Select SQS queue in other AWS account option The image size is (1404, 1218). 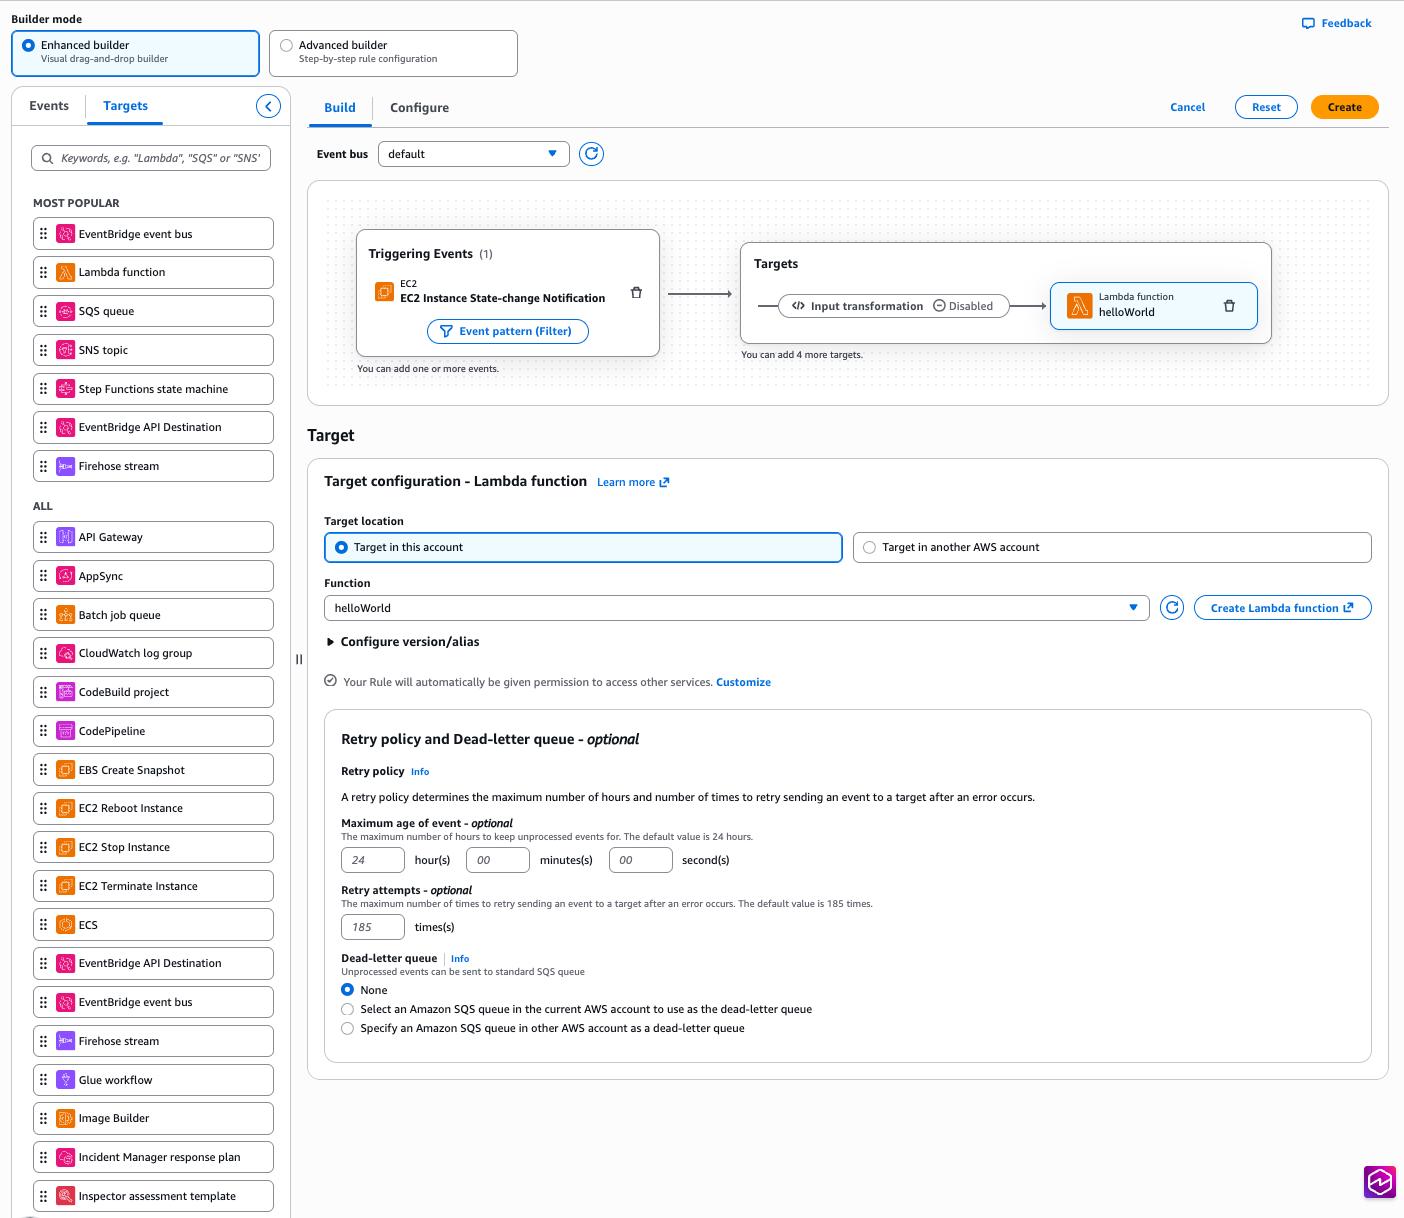coord(348,1028)
